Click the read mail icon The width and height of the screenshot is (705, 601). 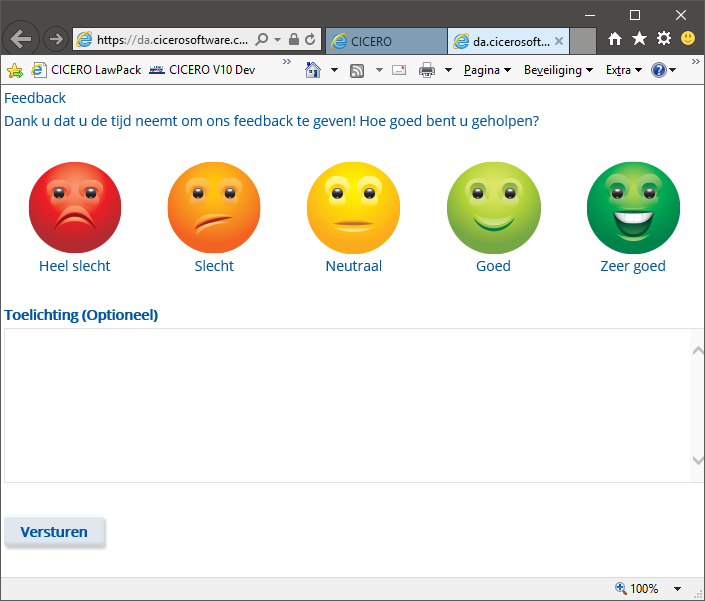click(x=399, y=70)
